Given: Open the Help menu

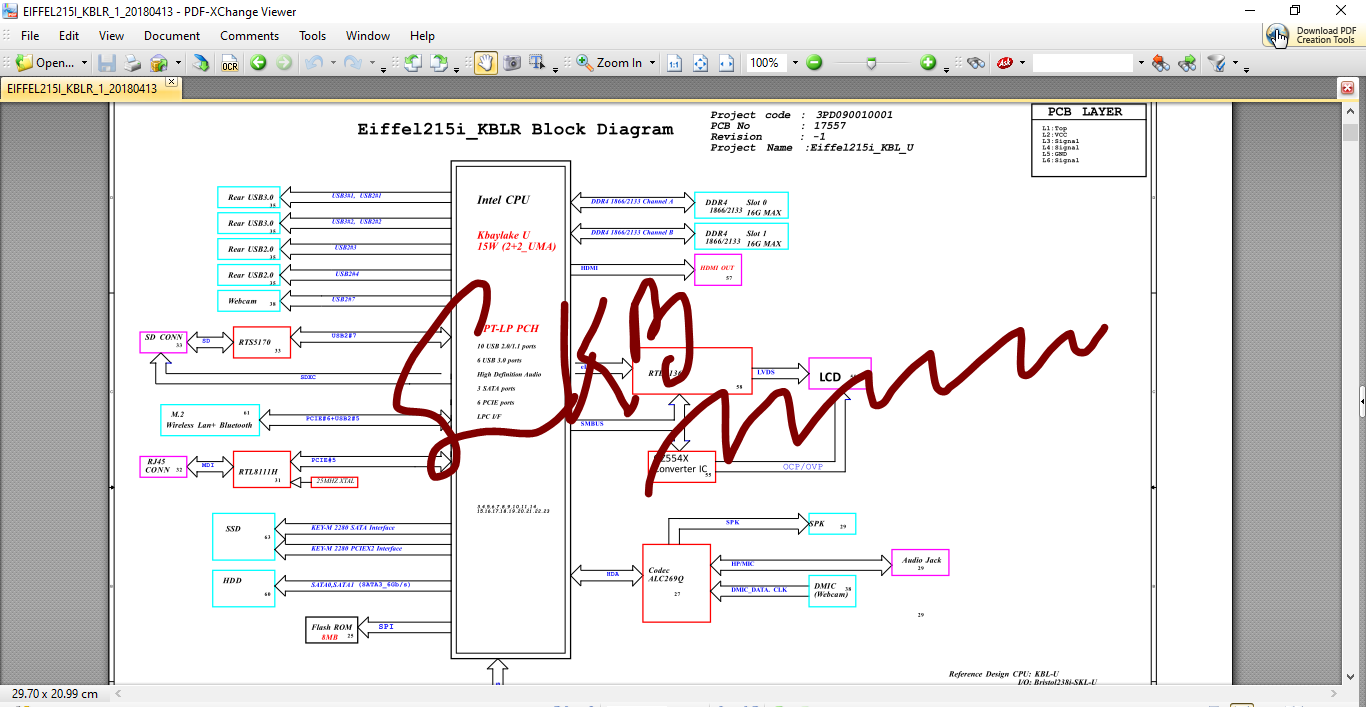Looking at the screenshot, I should pos(422,35).
